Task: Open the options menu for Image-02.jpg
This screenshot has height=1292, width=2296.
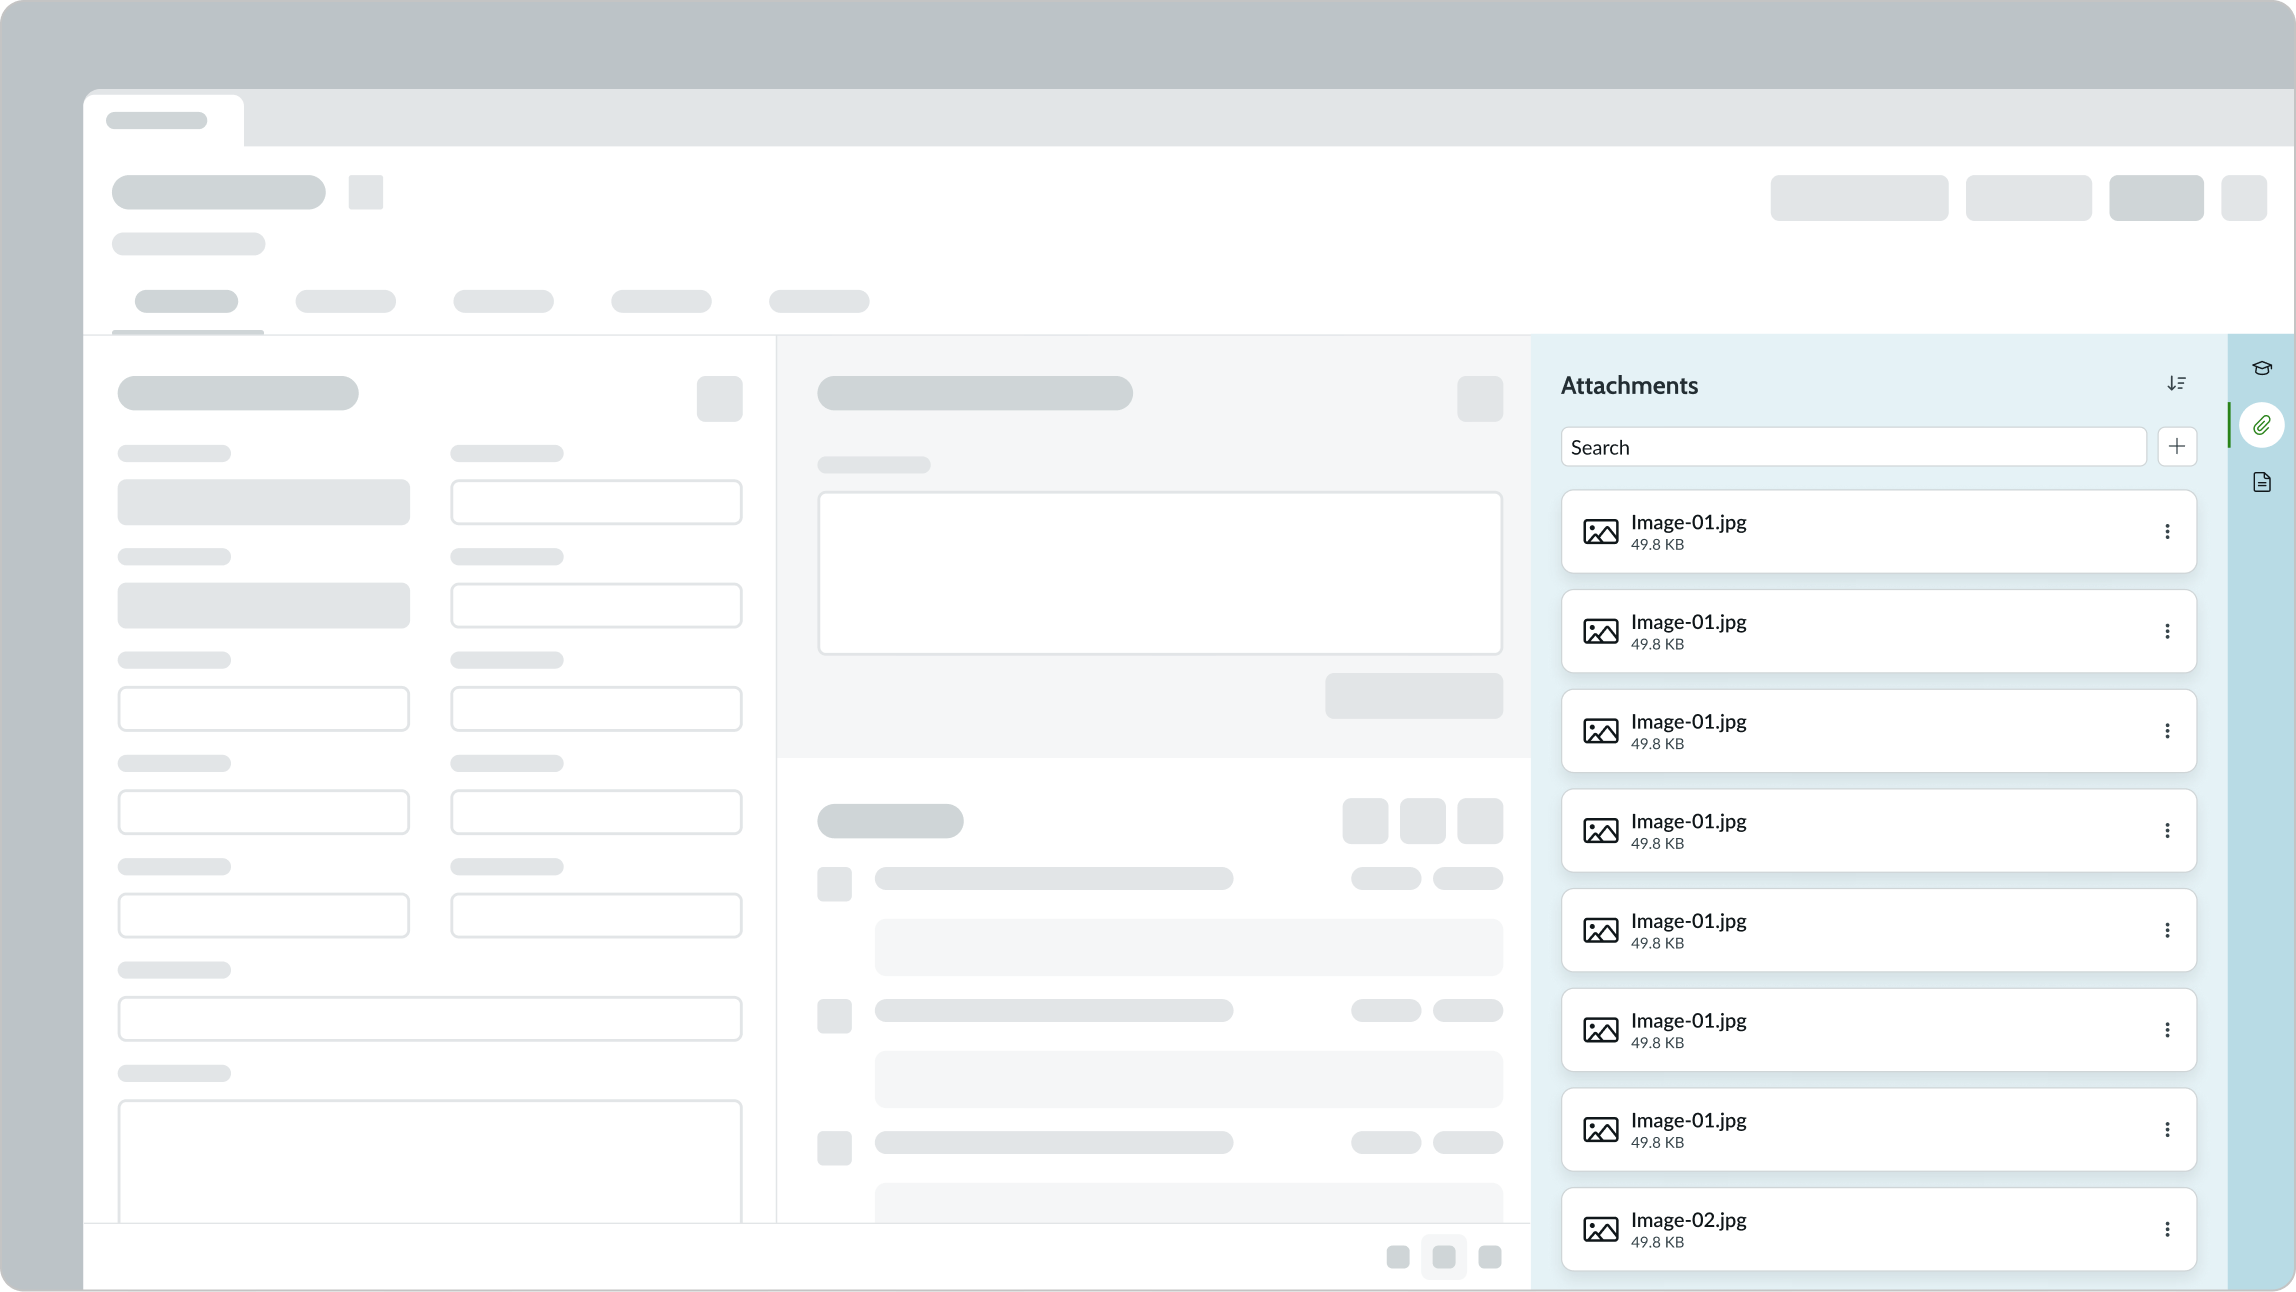Action: 2168,1230
